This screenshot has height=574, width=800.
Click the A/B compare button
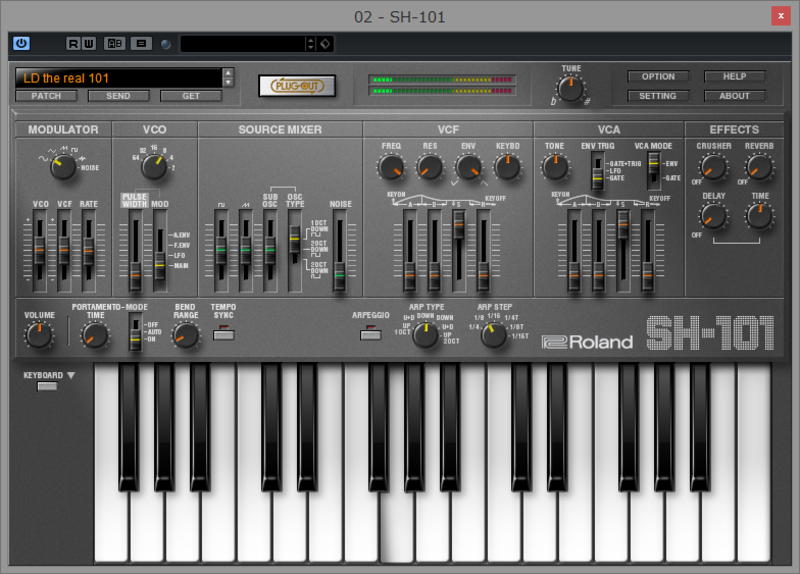click(x=115, y=44)
